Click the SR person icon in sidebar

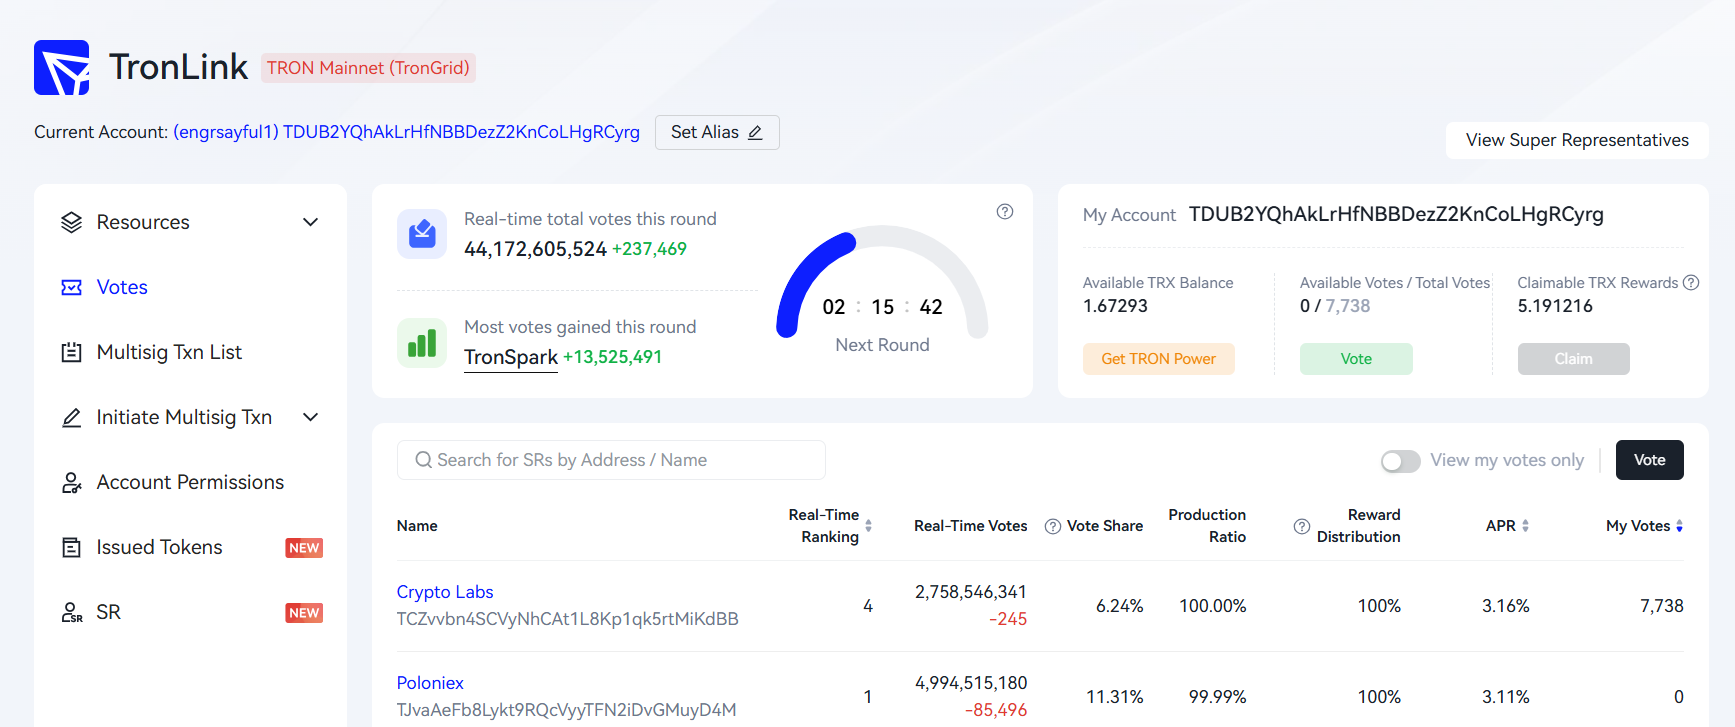(x=71, y=612)
